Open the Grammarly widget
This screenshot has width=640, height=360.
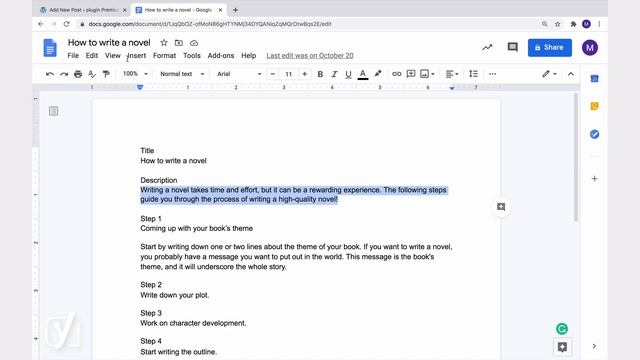point(562,329)
